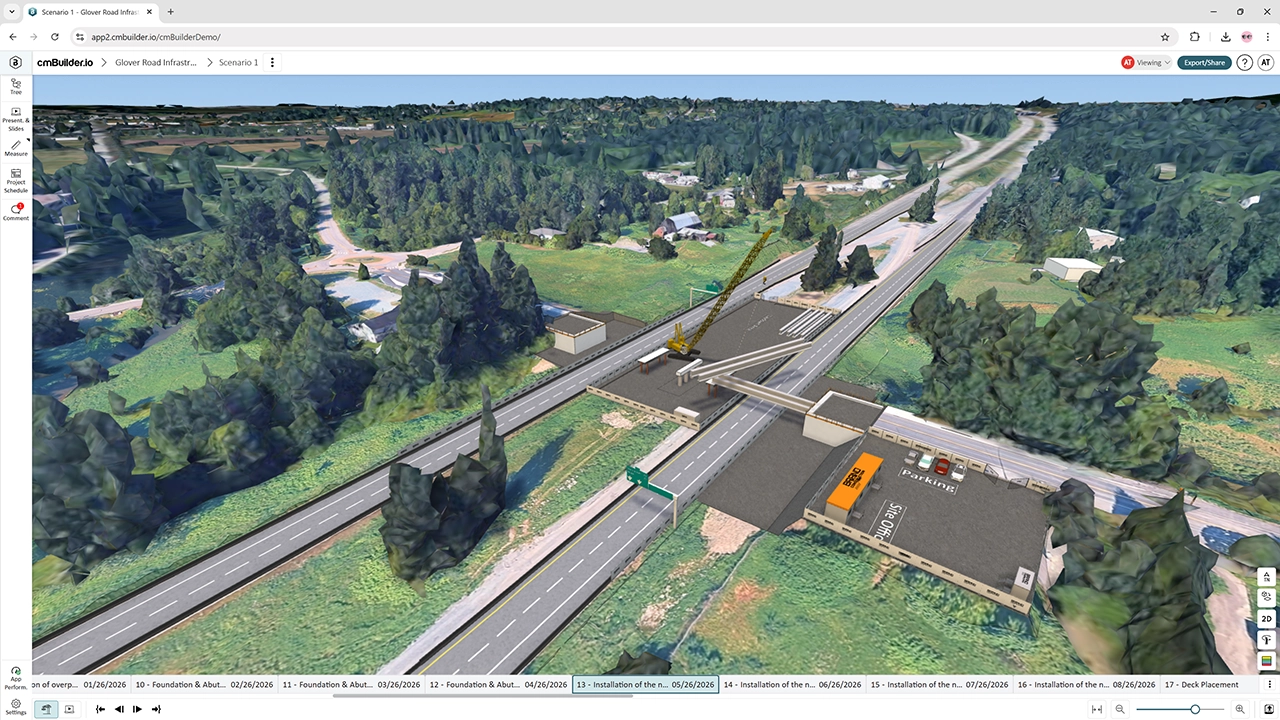This screenshot has width=1280, height=720.
Task: Click the export timeline upload icon
Action: [1268, 709]
